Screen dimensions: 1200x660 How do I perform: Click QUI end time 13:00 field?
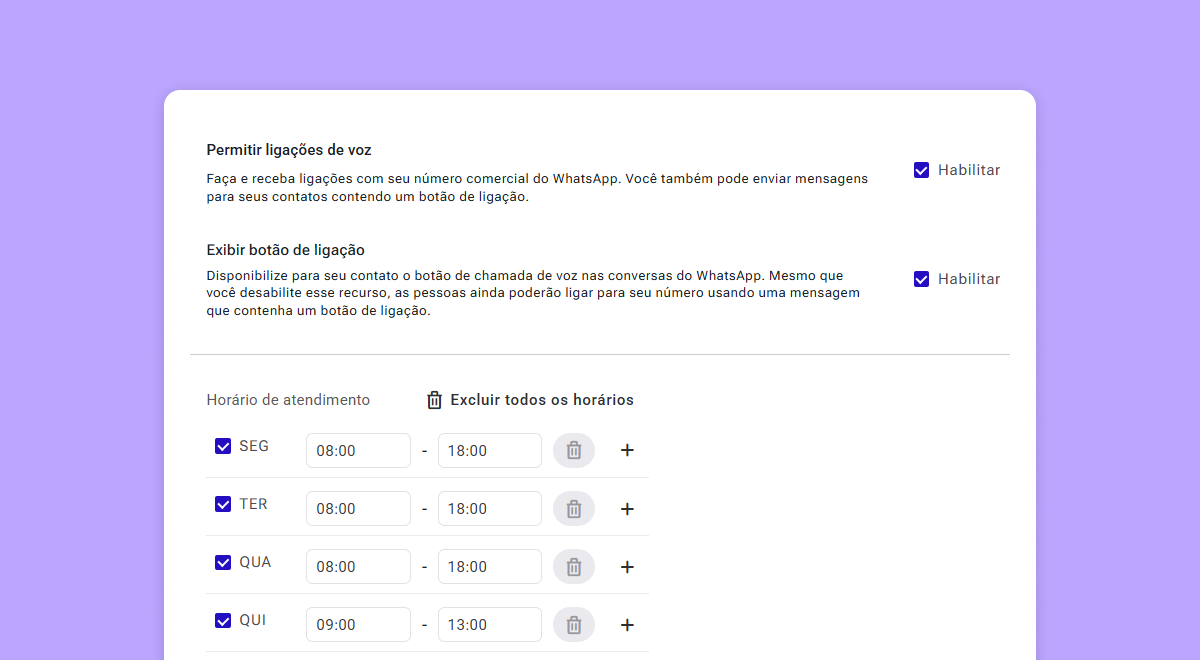pos(490,624)
